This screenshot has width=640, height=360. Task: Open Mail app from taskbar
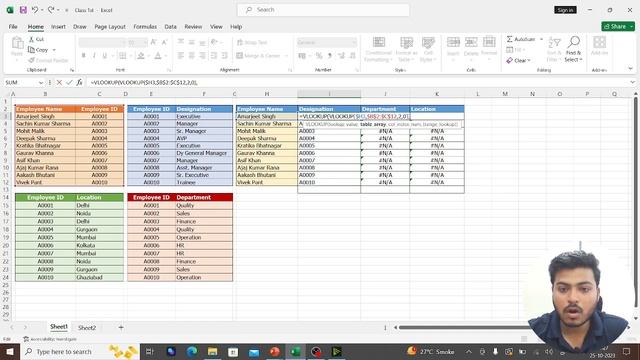point(254,351)
